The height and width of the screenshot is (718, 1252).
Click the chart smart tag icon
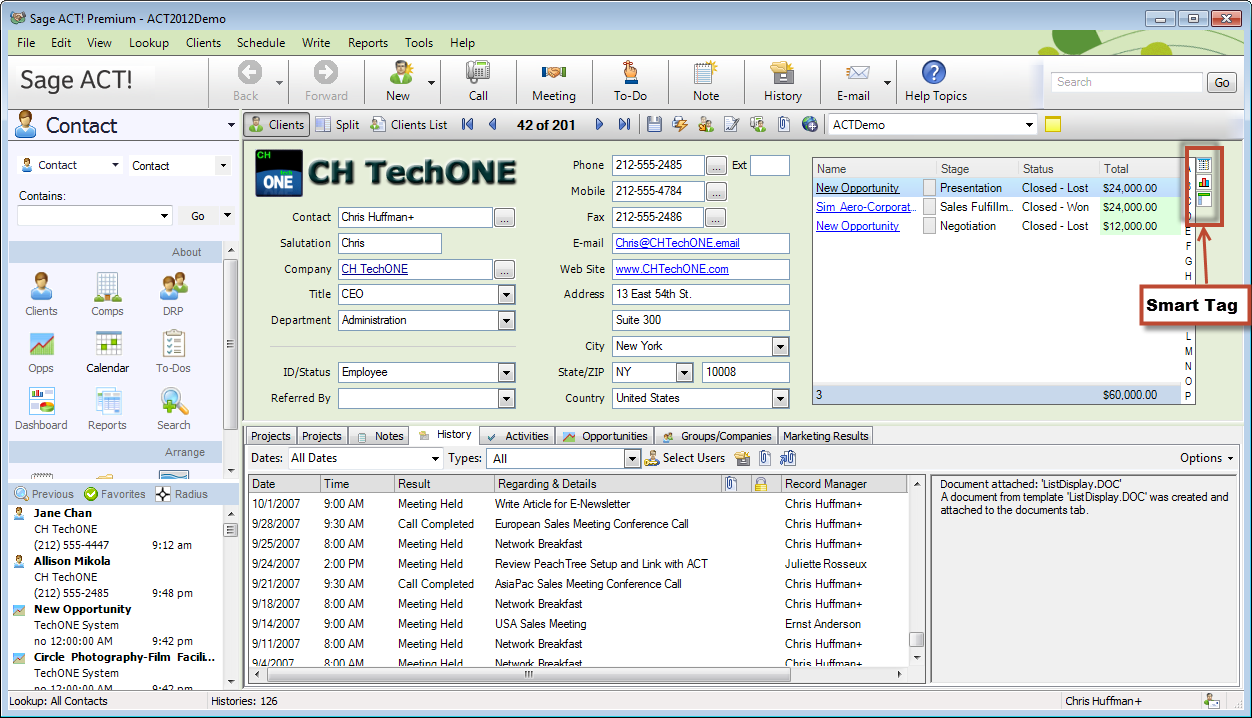point(1204,182)
